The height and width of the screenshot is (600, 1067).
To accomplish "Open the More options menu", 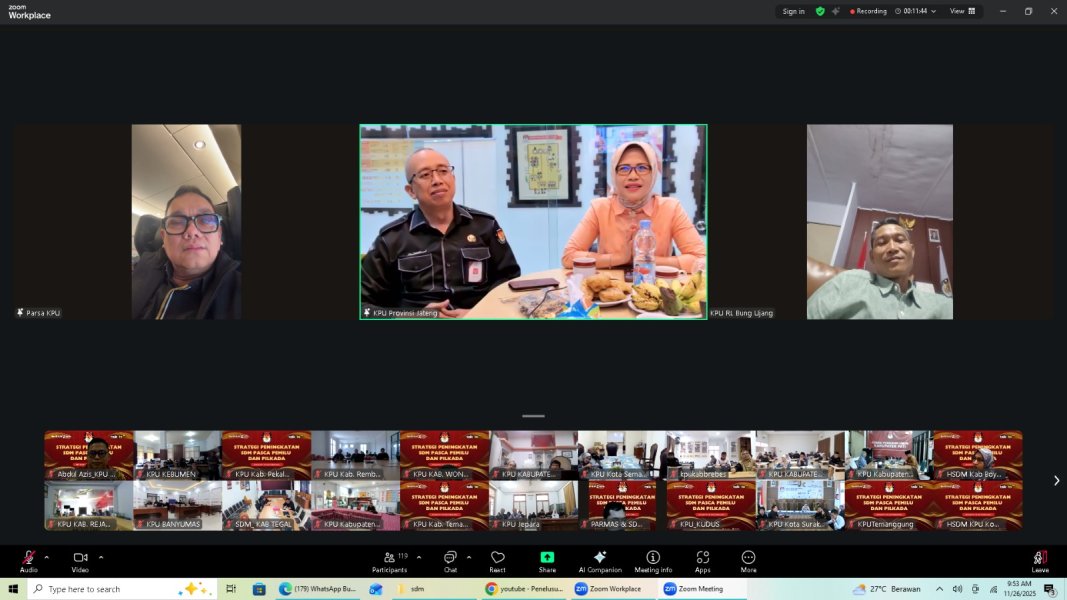I will pos(748,558).
